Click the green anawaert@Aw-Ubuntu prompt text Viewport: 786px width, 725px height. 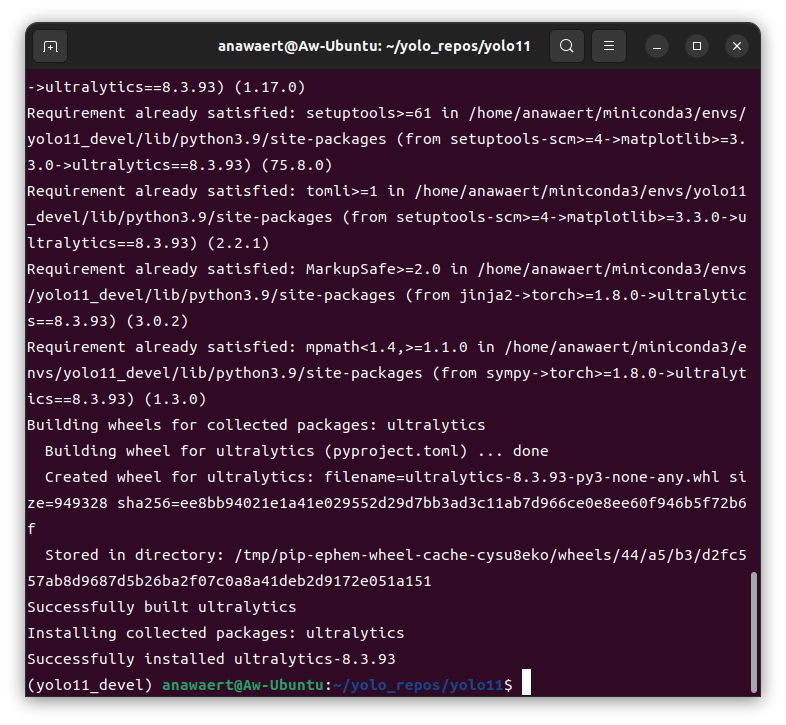pyautogui.click(x=243, y=685)
